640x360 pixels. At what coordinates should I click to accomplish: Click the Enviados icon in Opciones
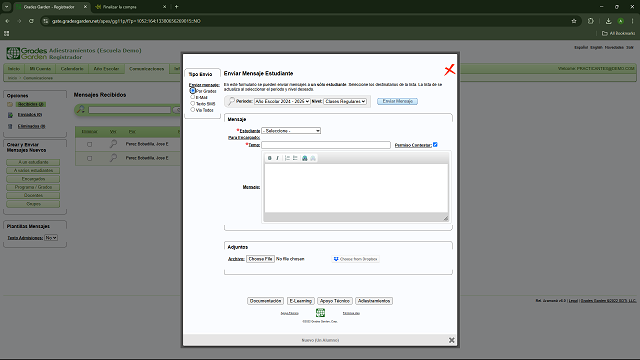coord(11,115)
